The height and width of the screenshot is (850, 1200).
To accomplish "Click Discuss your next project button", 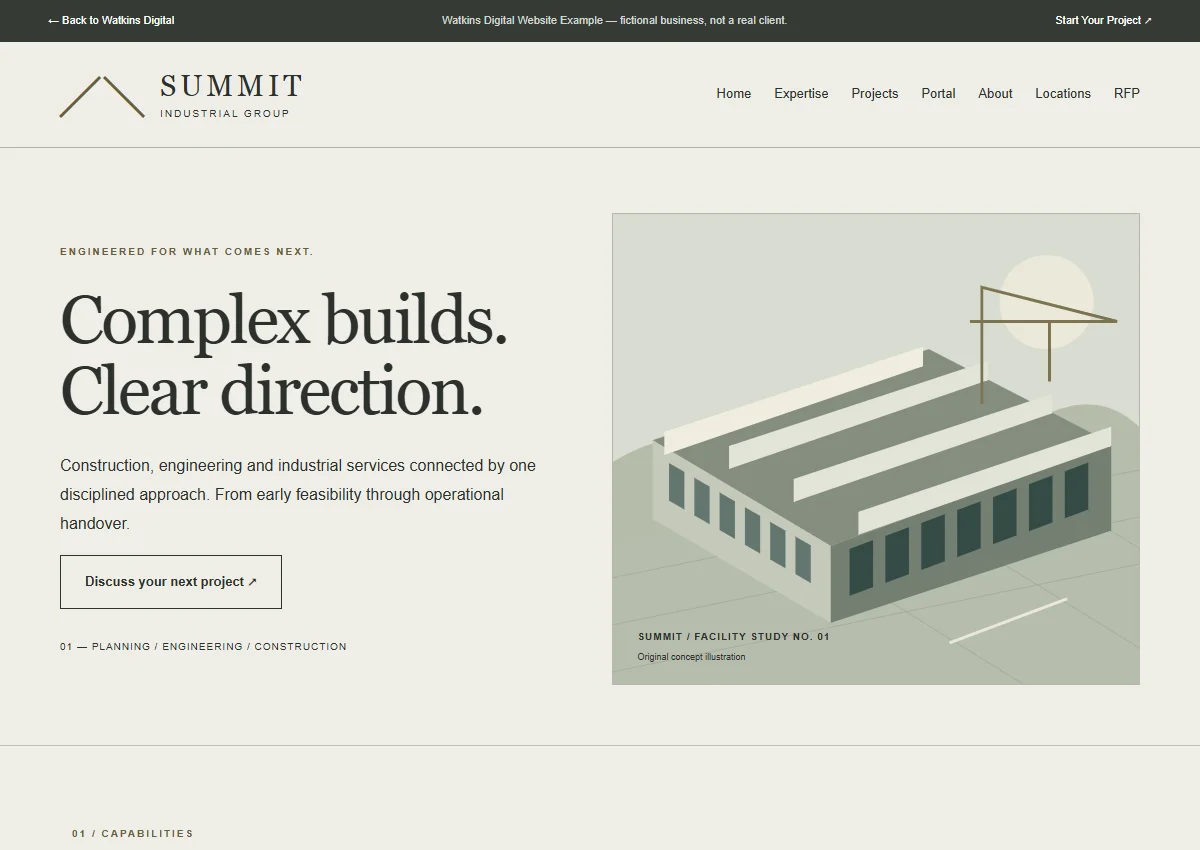I will tap(171, 582).
